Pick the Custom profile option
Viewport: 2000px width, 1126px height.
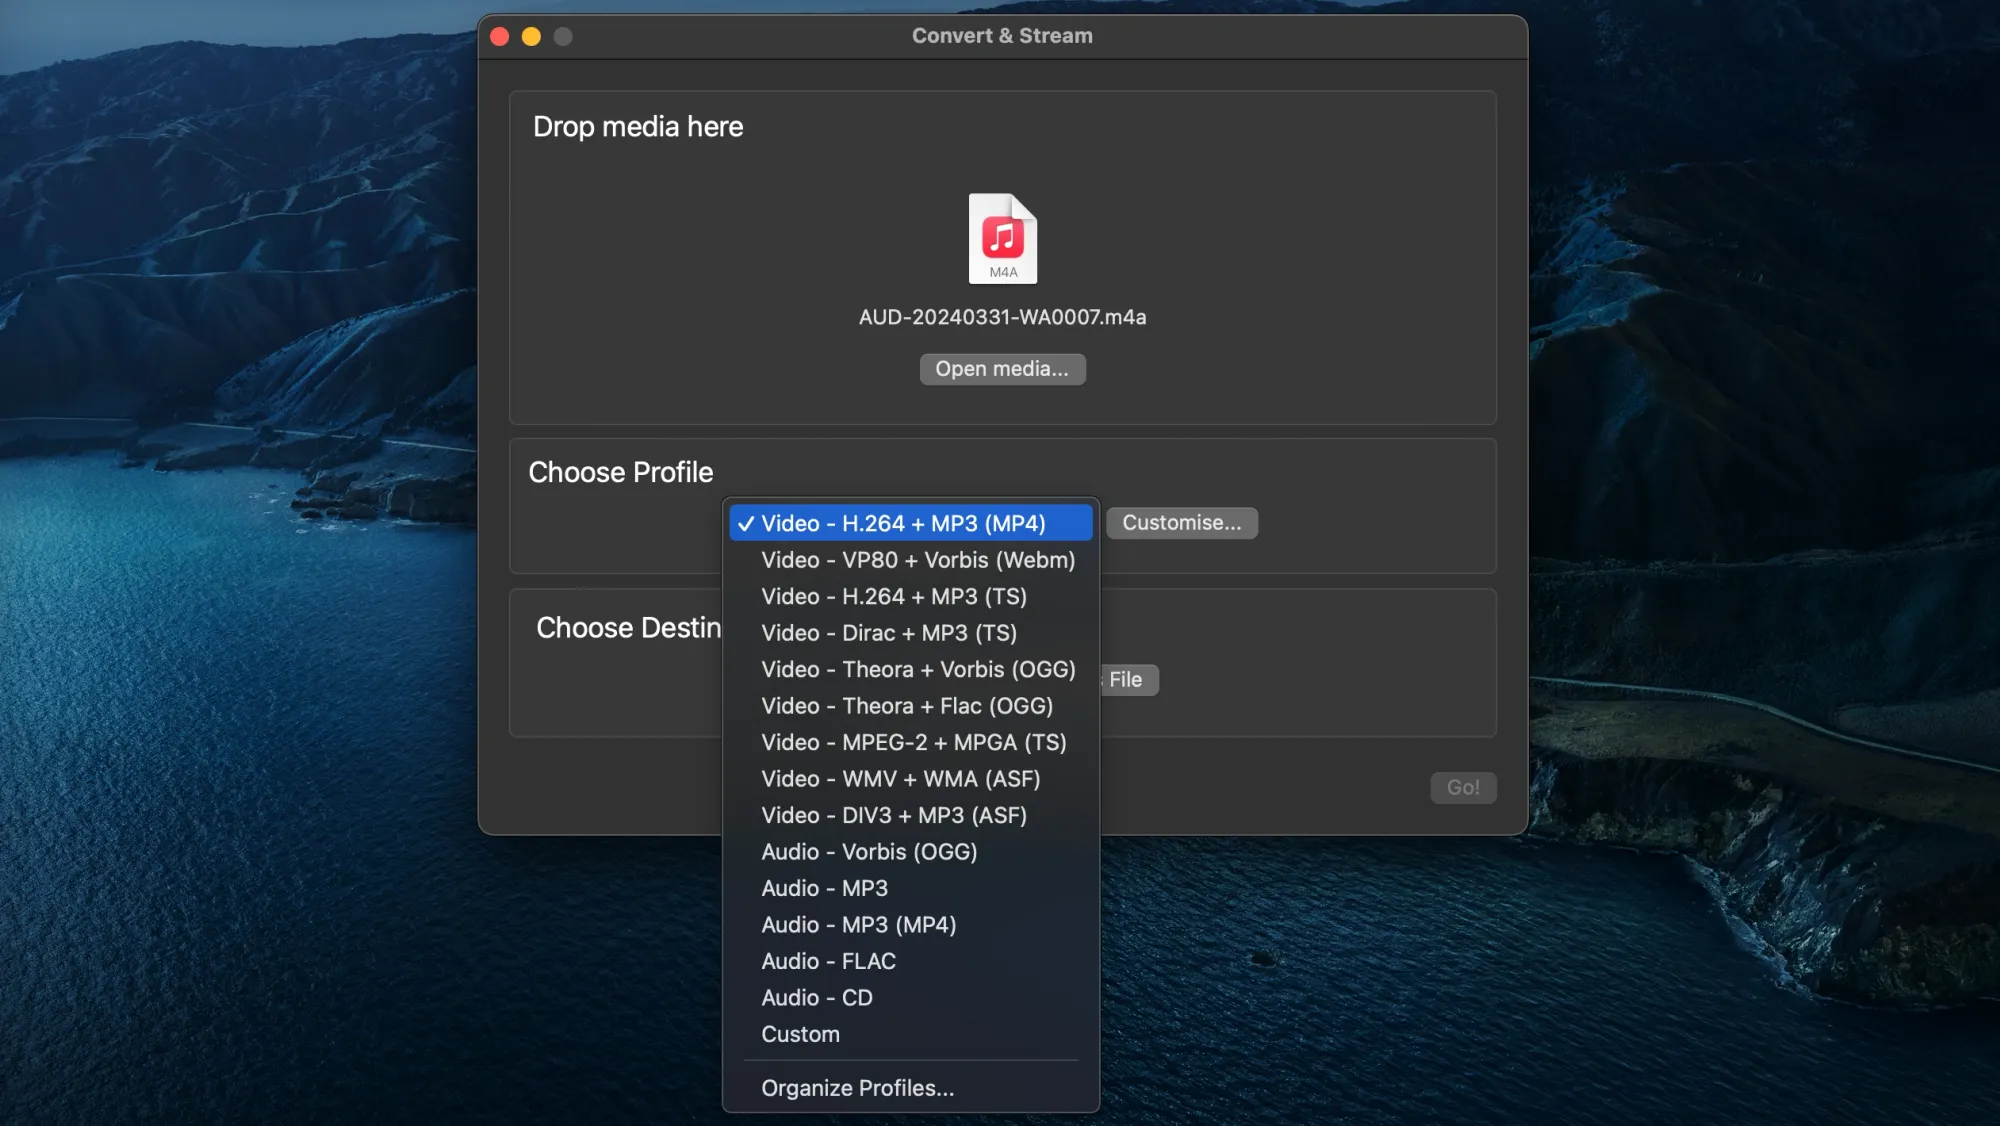[799, 1034]
